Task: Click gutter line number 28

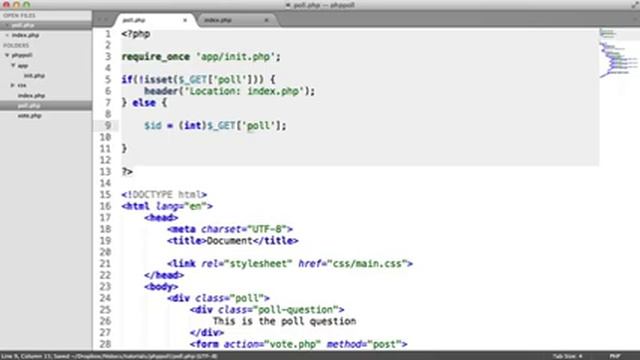Action: tap(105, 344)
